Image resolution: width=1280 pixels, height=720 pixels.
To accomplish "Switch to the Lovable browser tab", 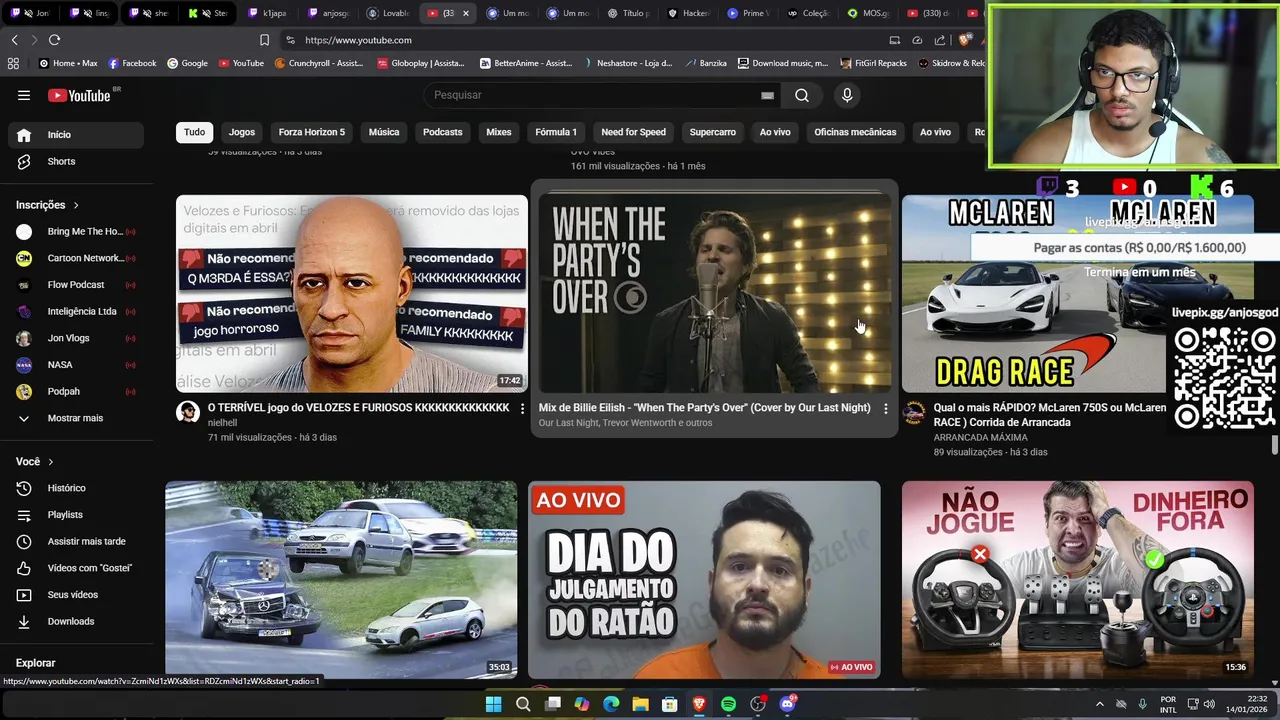I will pos(388,13).
